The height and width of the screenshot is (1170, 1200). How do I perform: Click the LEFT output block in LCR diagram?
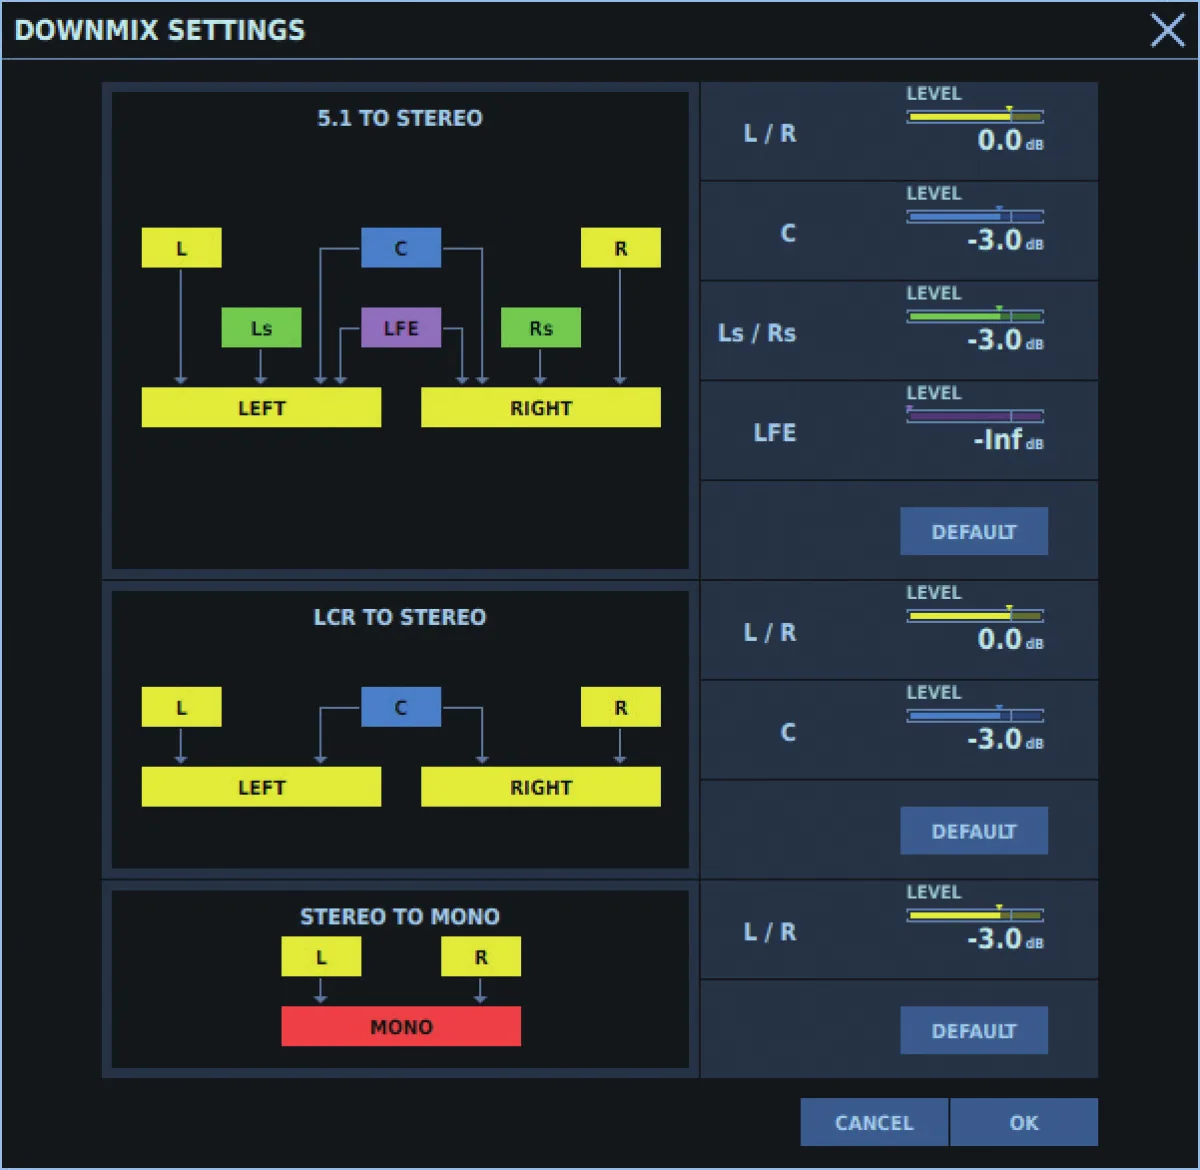click(x=261, y=787)
